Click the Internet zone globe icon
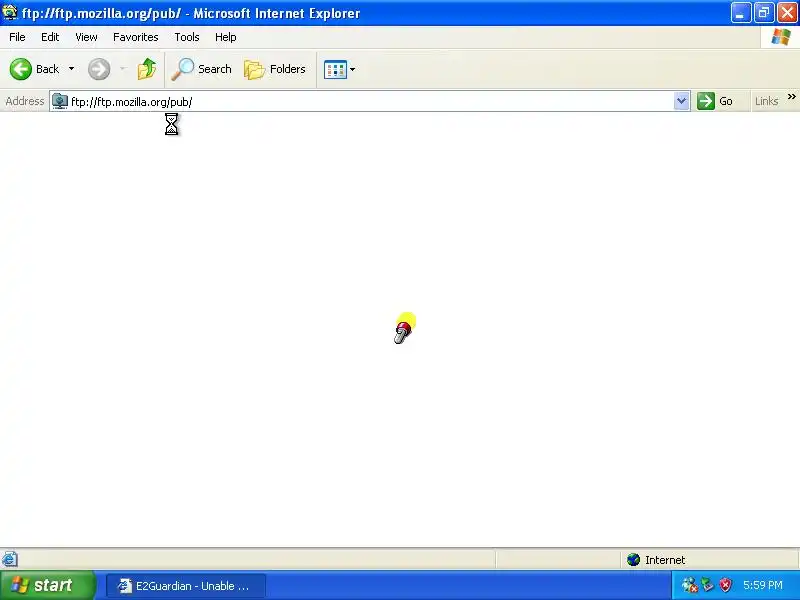 point(634,560)
